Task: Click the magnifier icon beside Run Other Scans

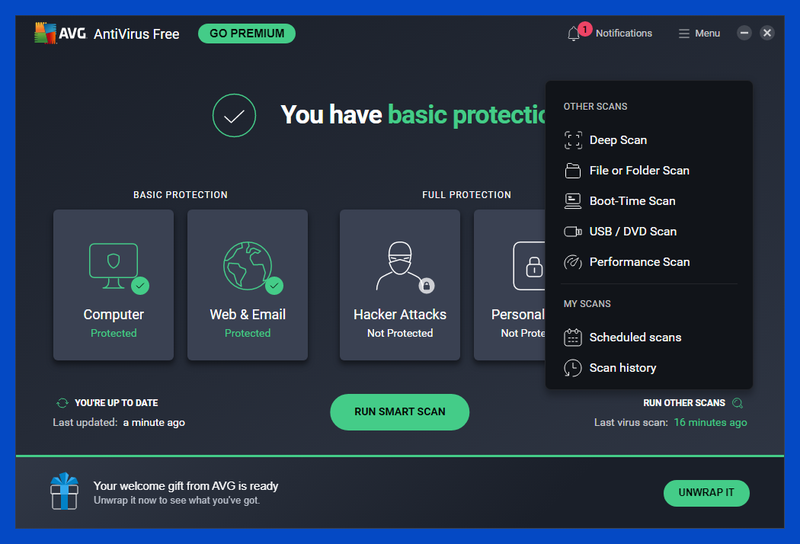Action: [737, 403]
